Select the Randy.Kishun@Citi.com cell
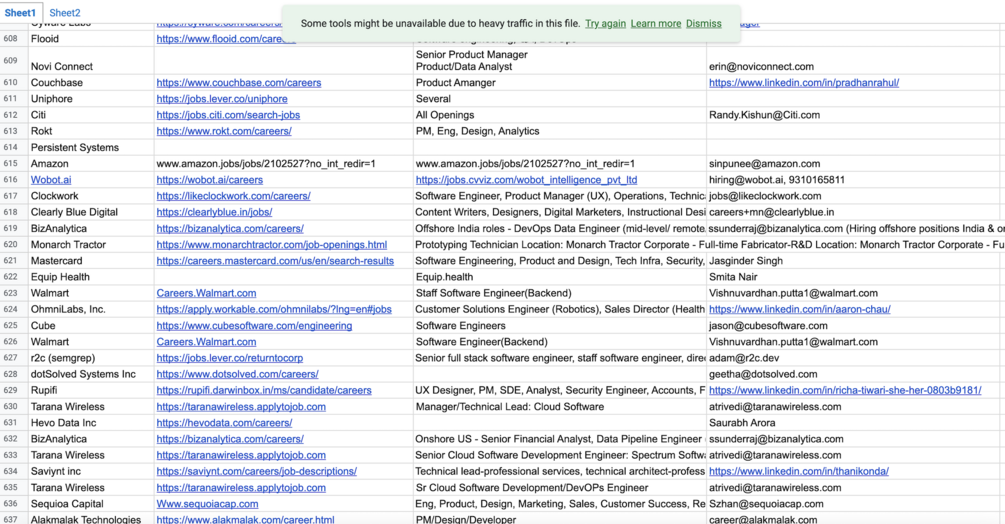This screenshot has height=524, width=1005. (852, 115)
